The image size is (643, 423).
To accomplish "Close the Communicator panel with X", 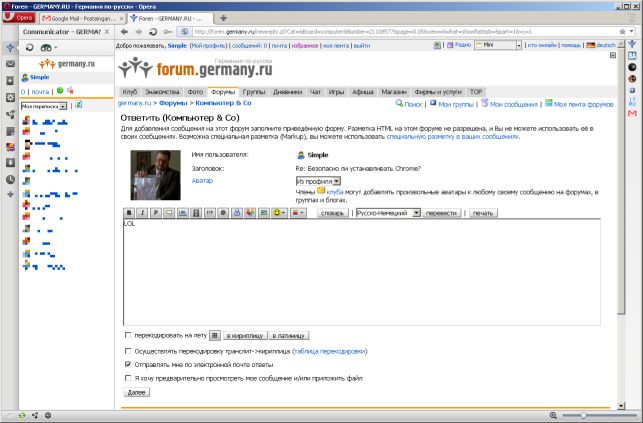I will [x=107, y=32].
